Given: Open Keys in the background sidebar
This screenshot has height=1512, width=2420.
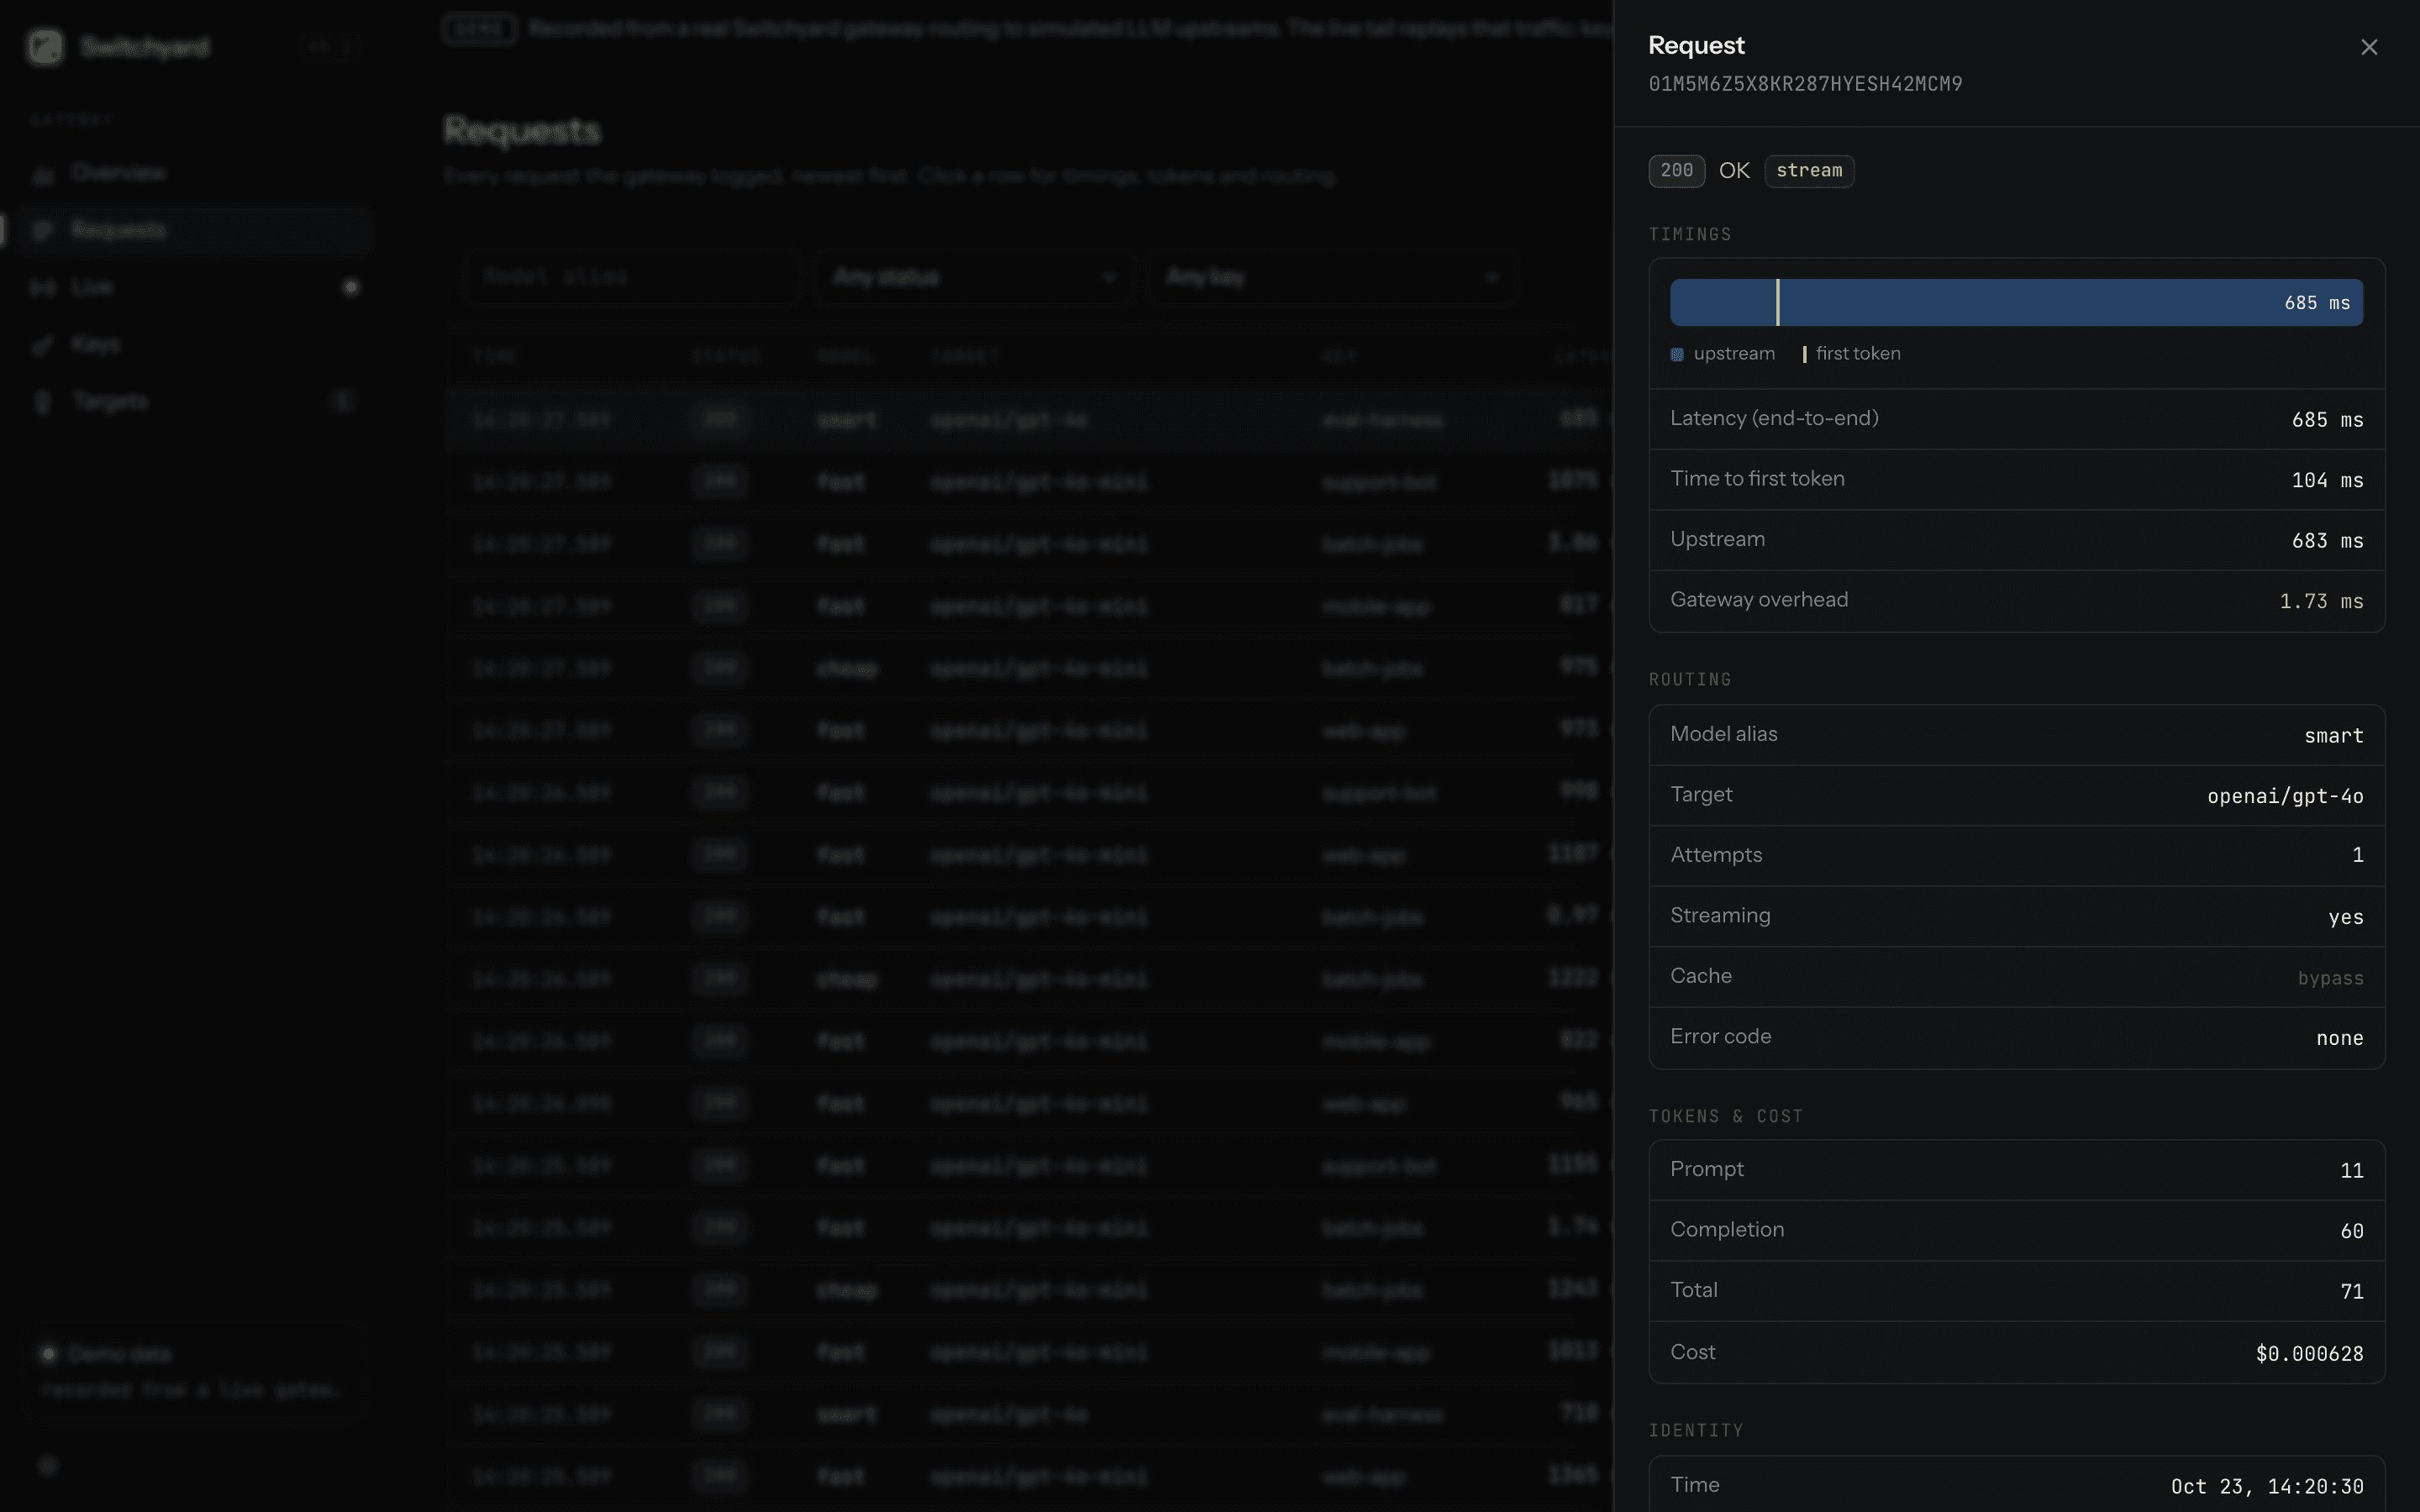Looking at the screenshot, I should click(x=196, y=345).
